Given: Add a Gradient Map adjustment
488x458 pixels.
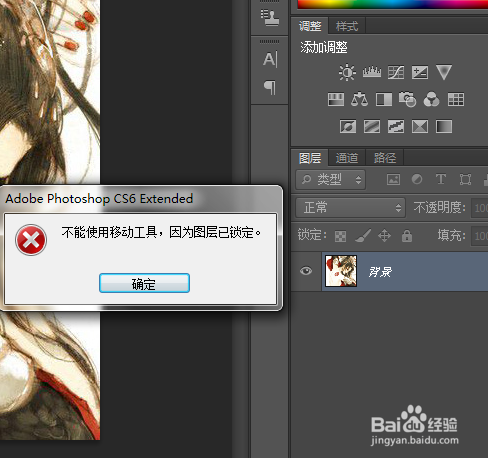Looking at the screenshot, I should 444,127.
